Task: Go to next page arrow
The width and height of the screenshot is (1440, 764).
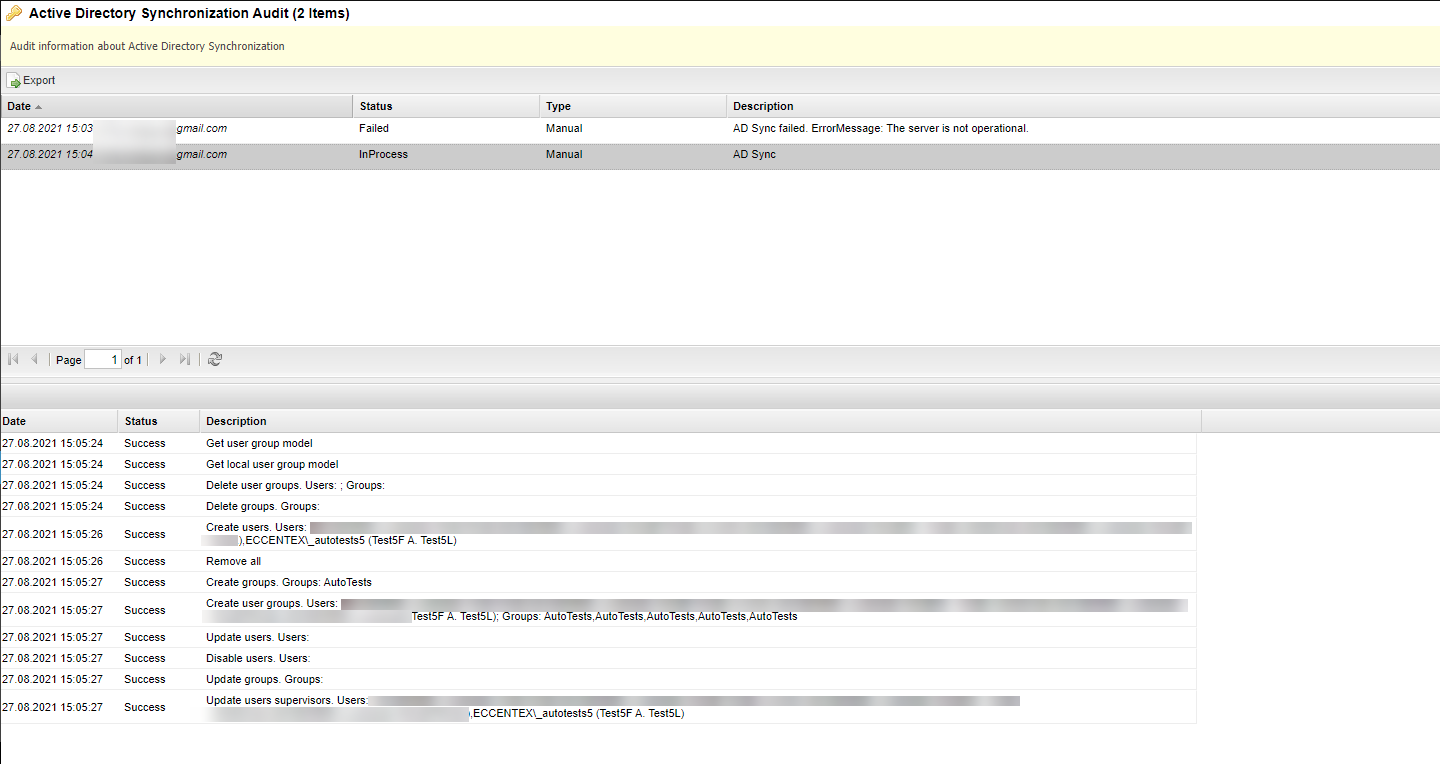Action: pyautogui.click(x=163, y=359)
